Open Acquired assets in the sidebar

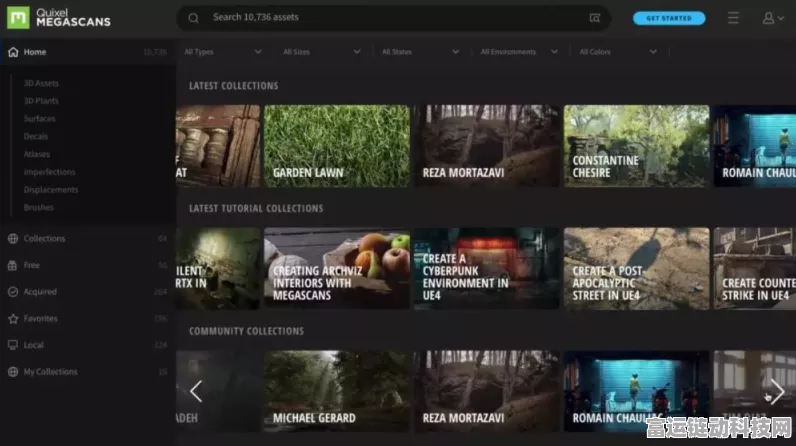pos(88,292)
